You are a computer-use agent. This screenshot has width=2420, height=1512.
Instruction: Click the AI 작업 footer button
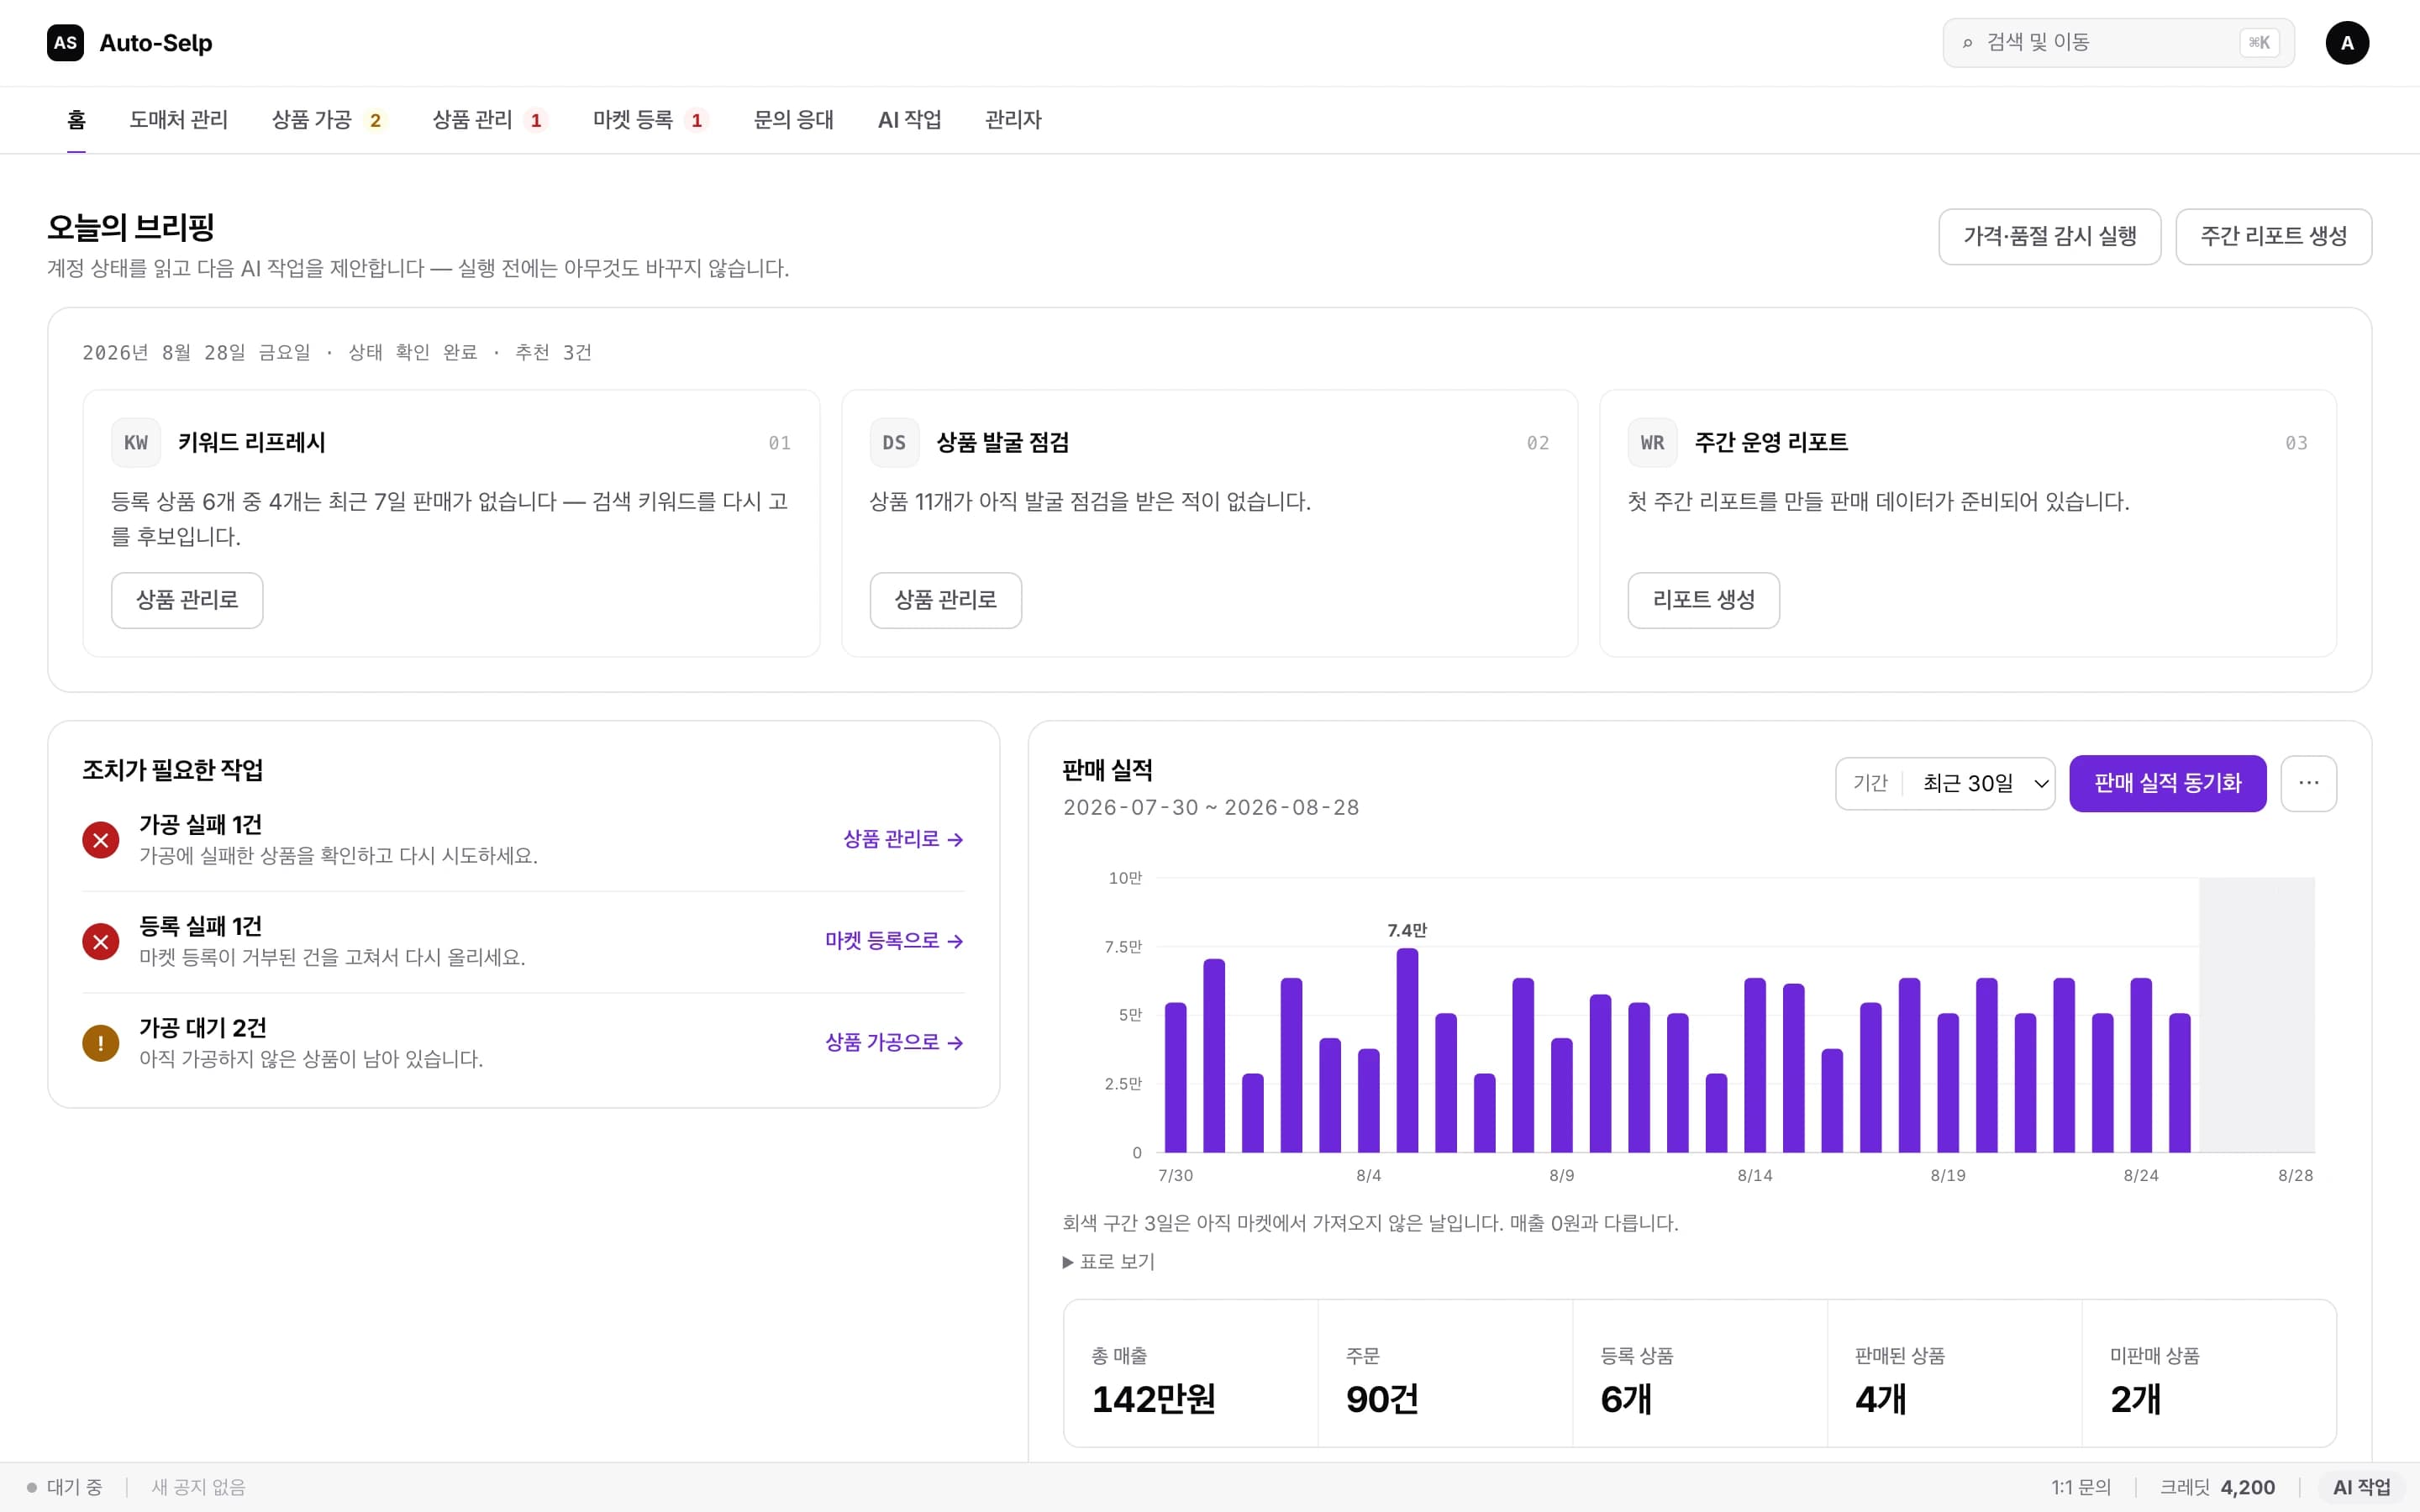coord(2361,1488)
